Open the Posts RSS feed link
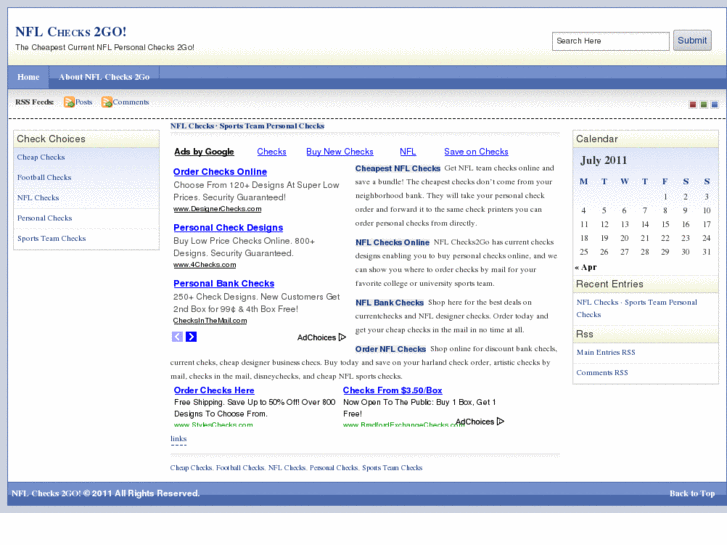This screenshot has height=545, width=727. coord(84,102)
